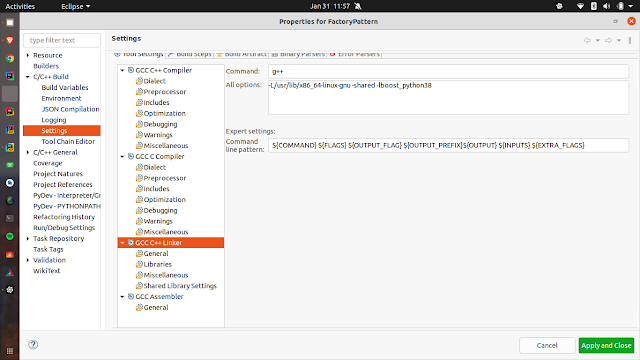
Task: Select the General icon under GCC Assembler
Action: [x=139, y=307]
